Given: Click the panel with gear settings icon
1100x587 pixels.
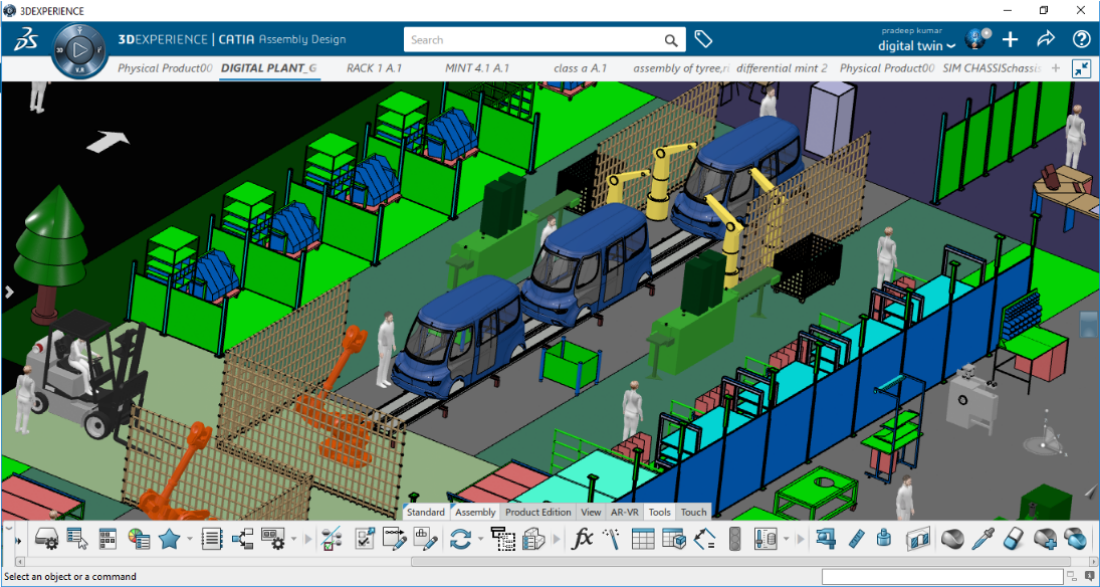Looking at the screenshot, I should click(272, 539).
